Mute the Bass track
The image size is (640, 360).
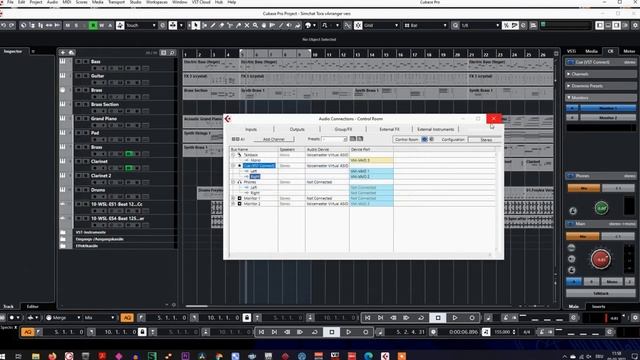click(78, 62)
